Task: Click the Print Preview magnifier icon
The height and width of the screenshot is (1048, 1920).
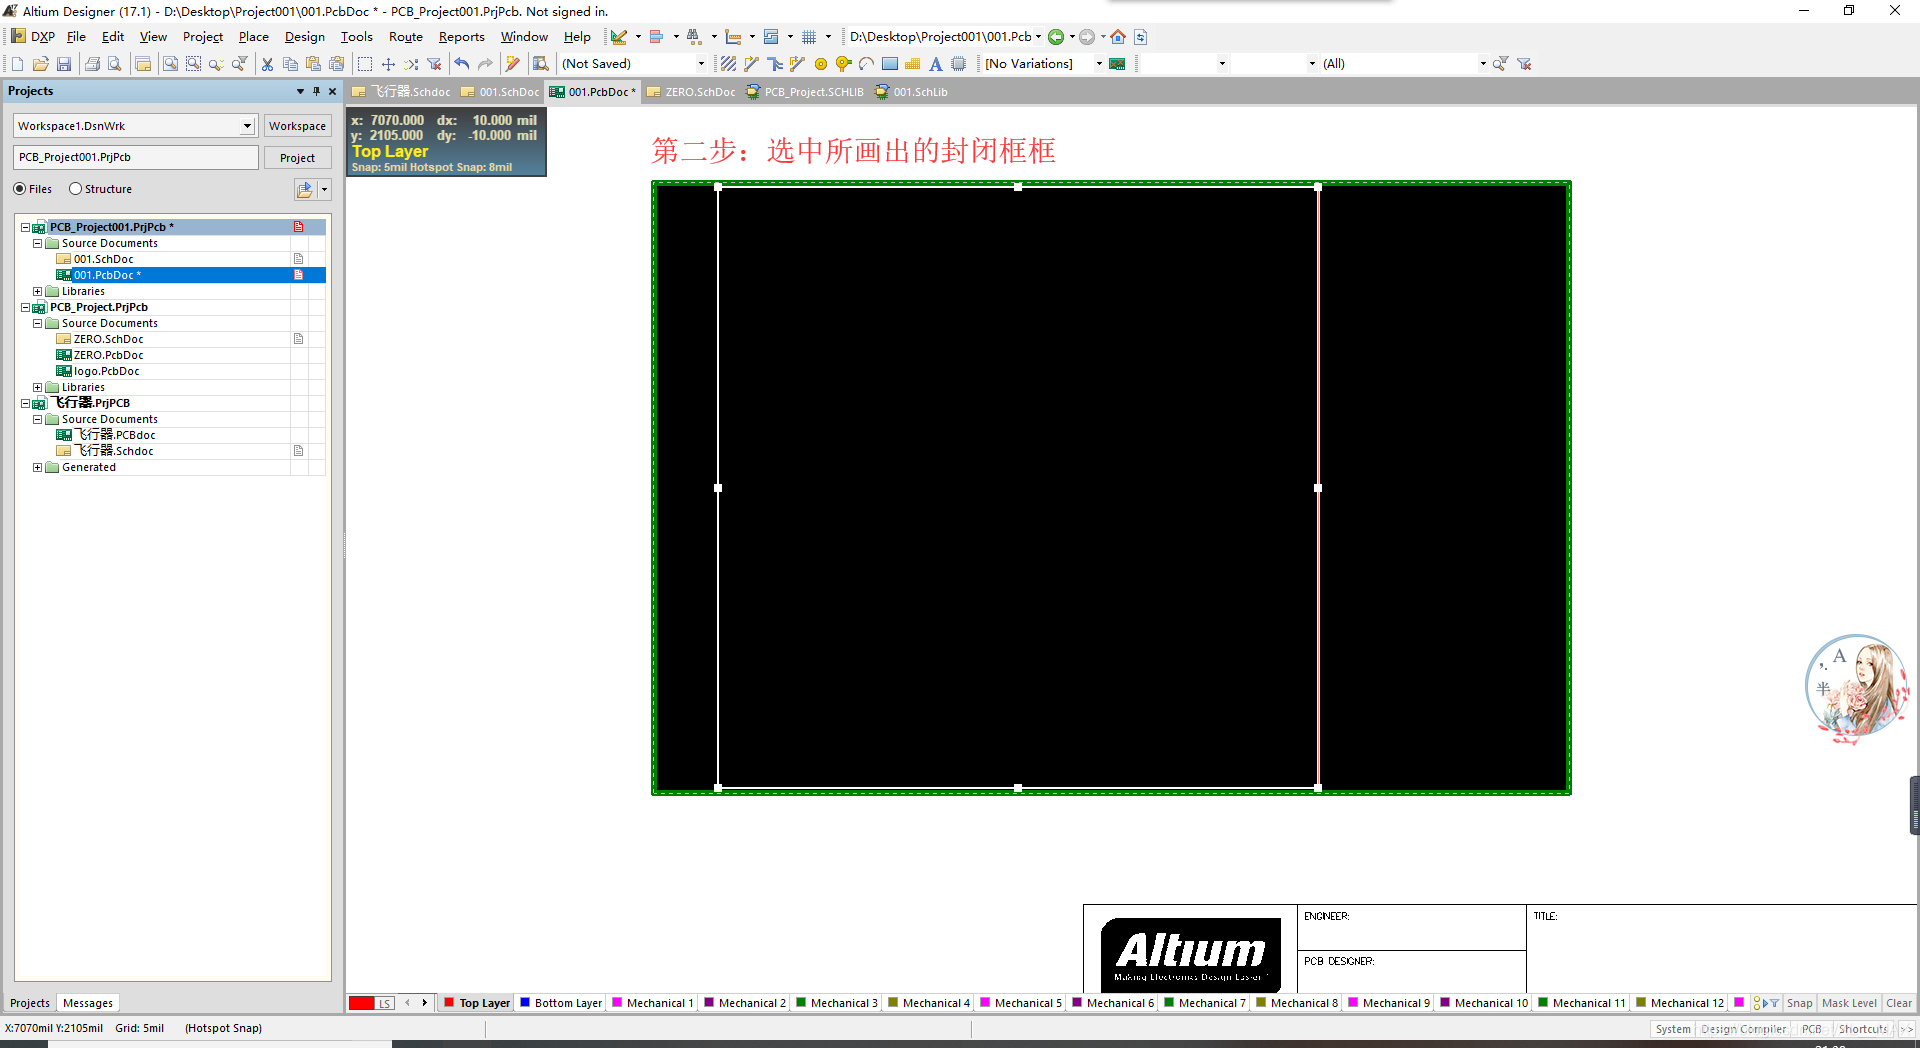Action: click(115, 64)
